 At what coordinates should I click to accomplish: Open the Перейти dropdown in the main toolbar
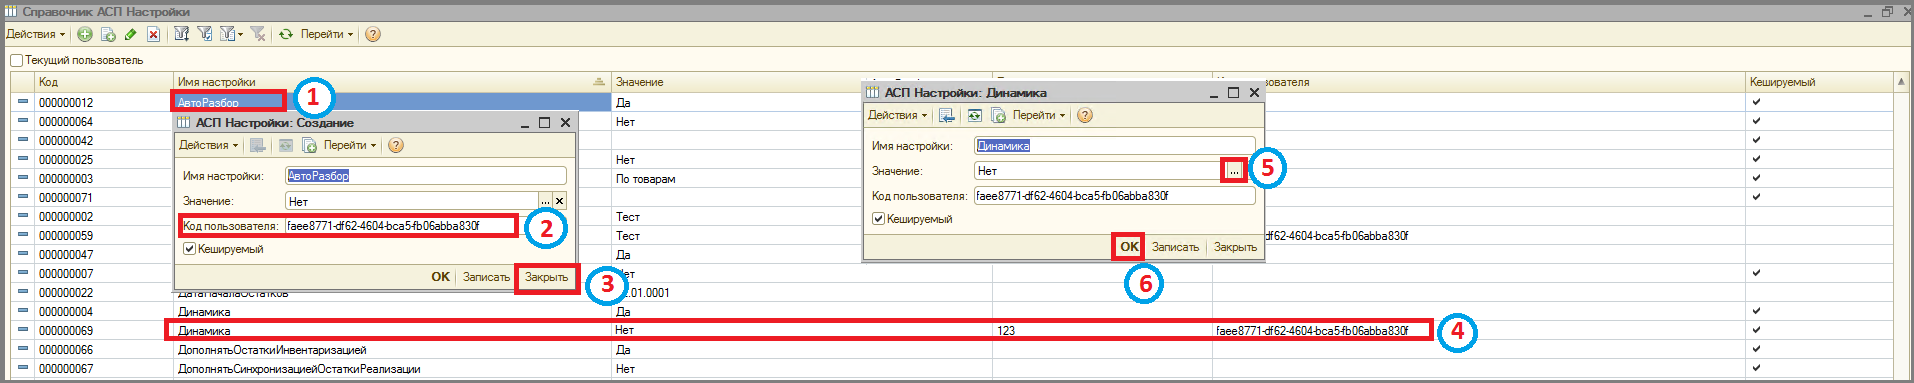tap(327, 34)
